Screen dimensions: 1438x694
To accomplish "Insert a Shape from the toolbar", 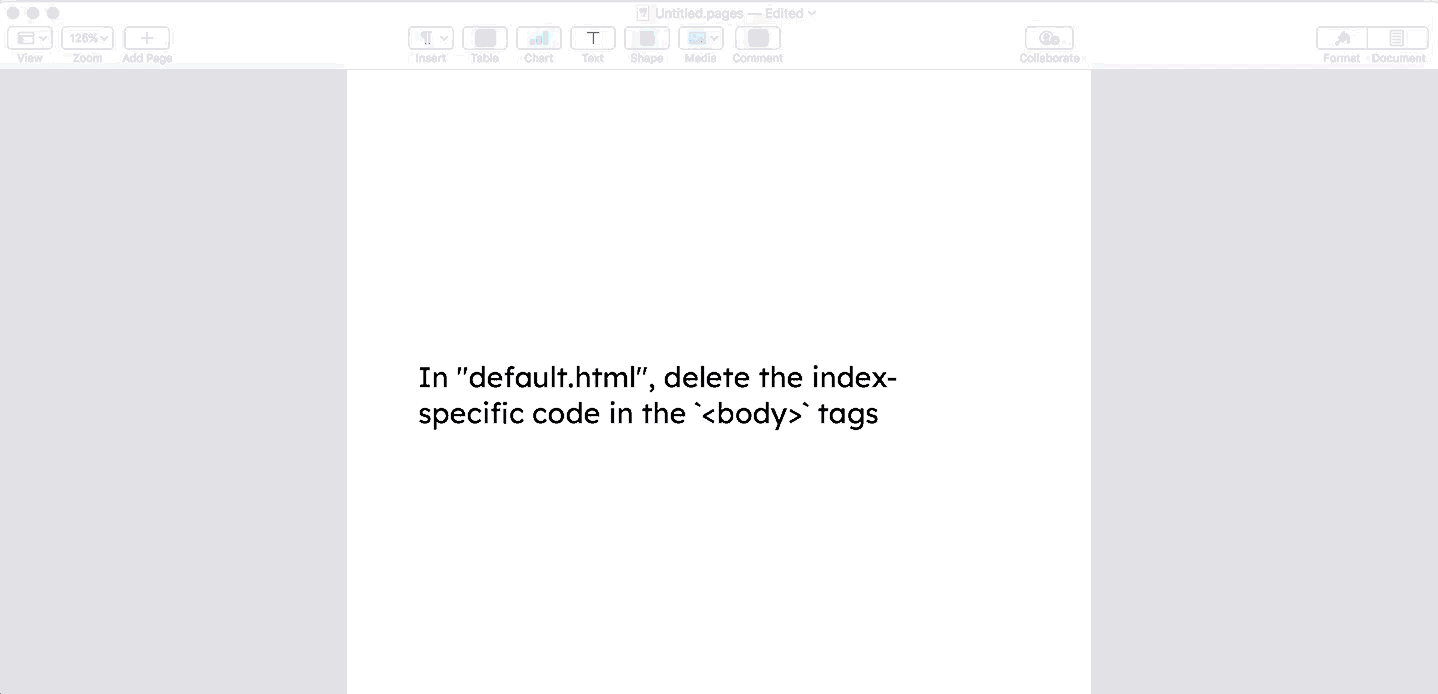I will click(647, 38).
